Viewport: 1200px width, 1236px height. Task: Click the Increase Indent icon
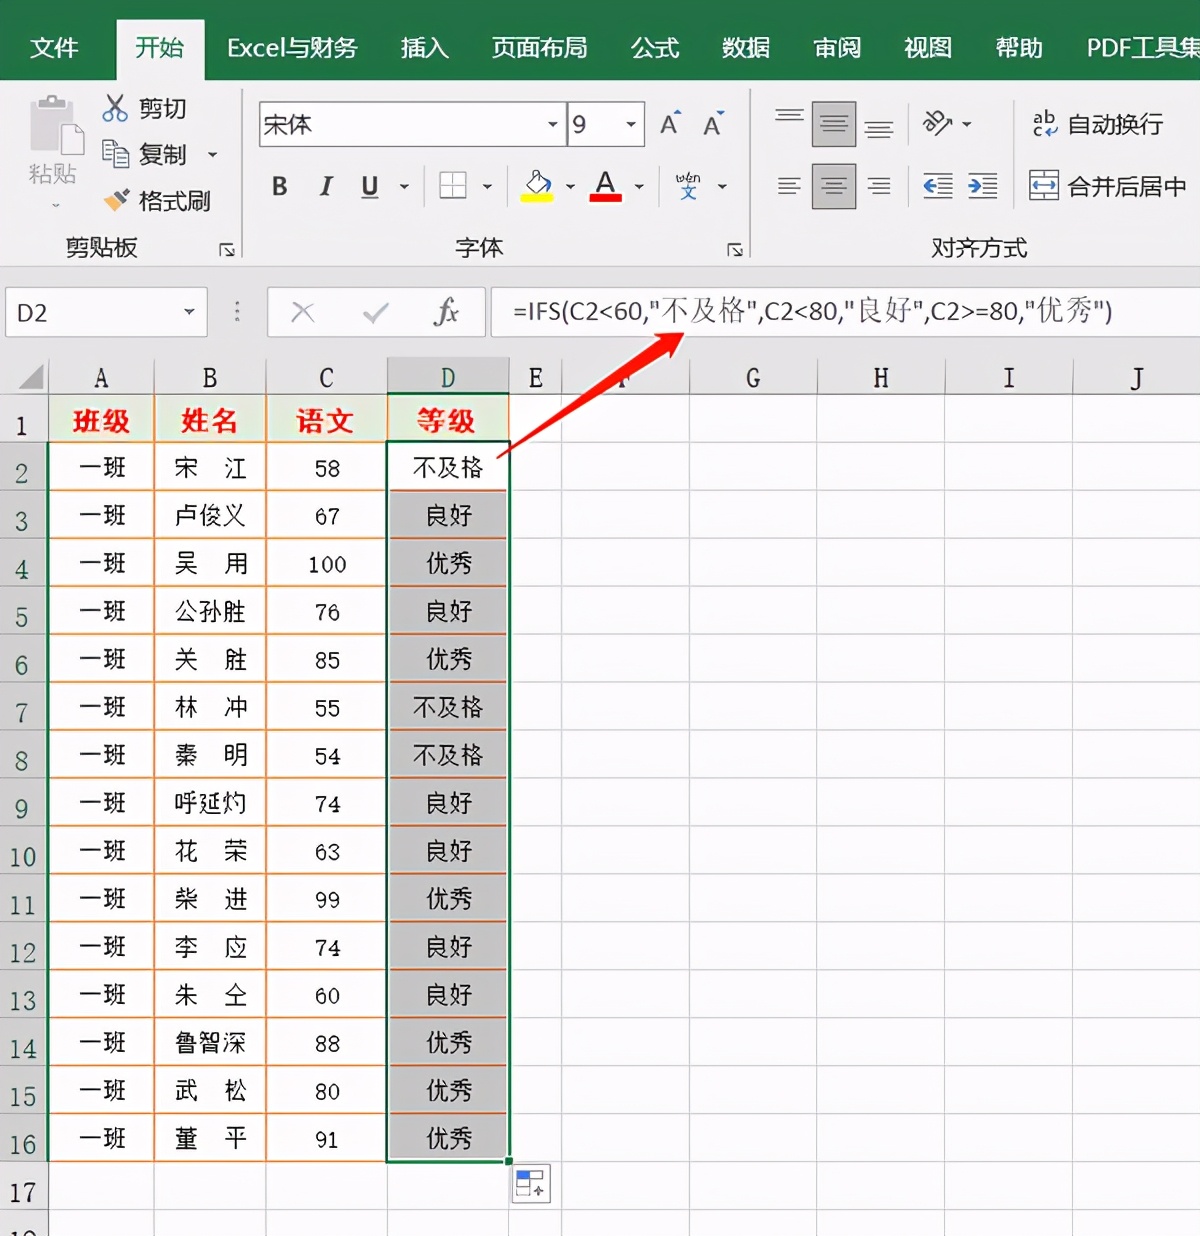click(x=982, y=186)
